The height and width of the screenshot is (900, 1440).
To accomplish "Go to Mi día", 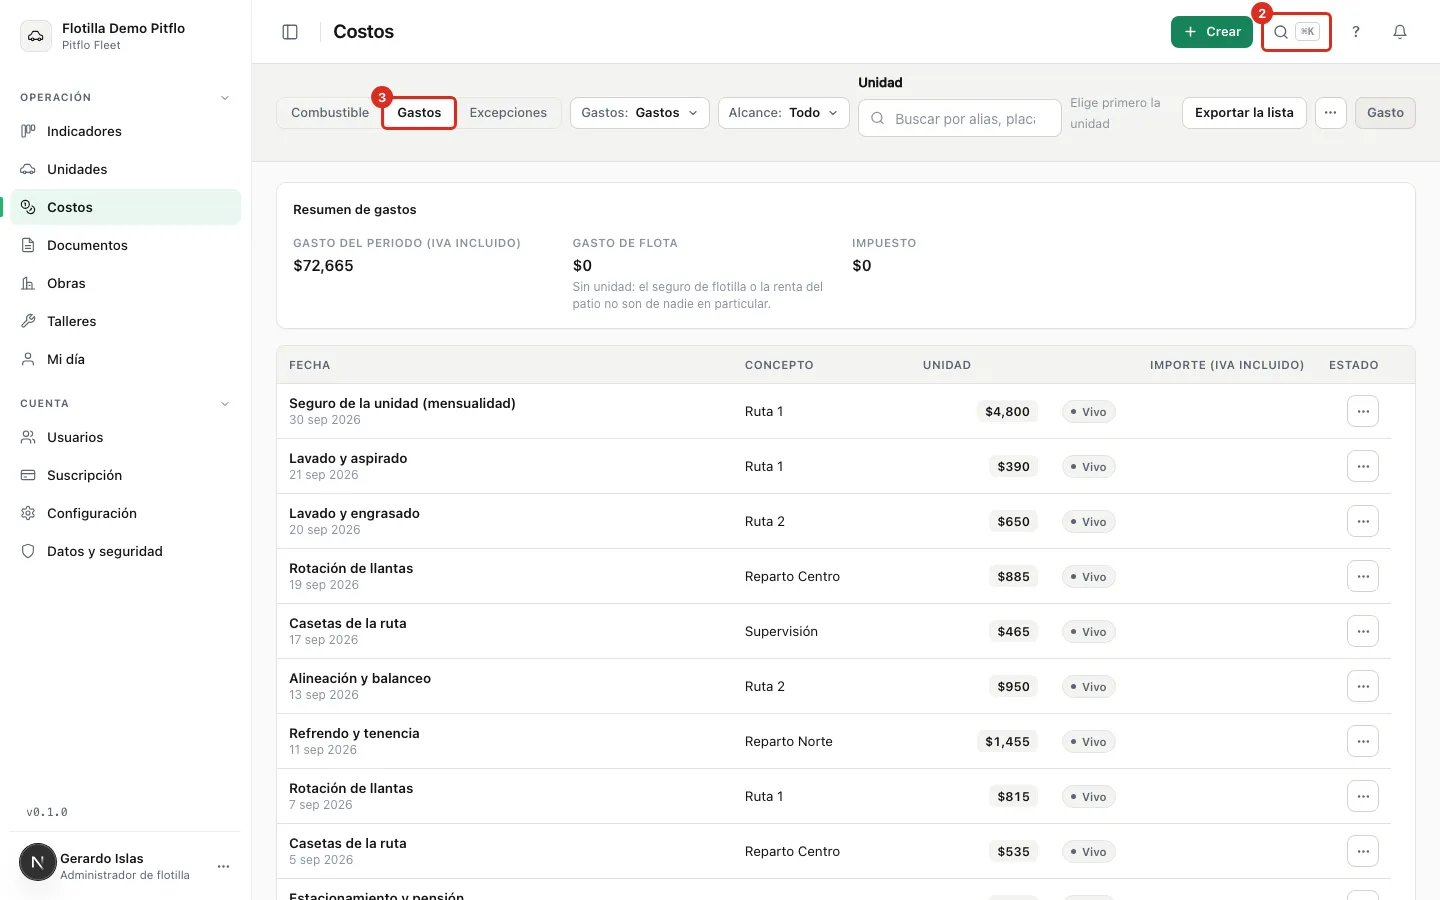I will 126,359.
